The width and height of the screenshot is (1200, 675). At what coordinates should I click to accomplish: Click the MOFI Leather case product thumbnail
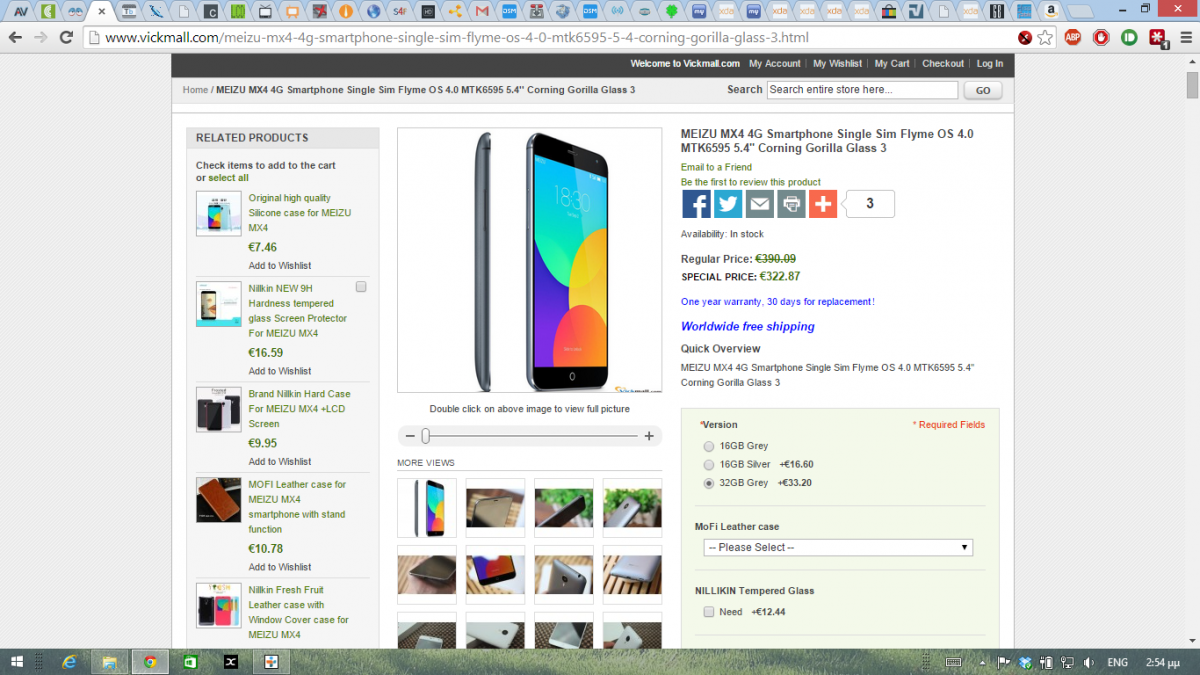tap(218, 499)
